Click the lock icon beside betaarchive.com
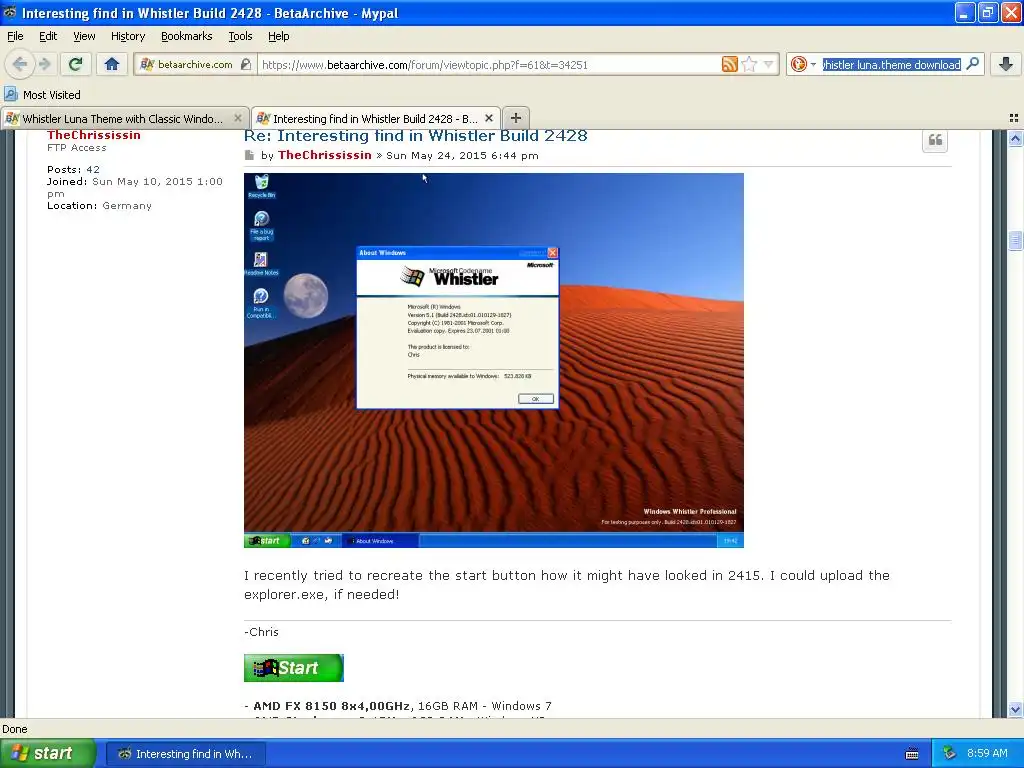 246,65
